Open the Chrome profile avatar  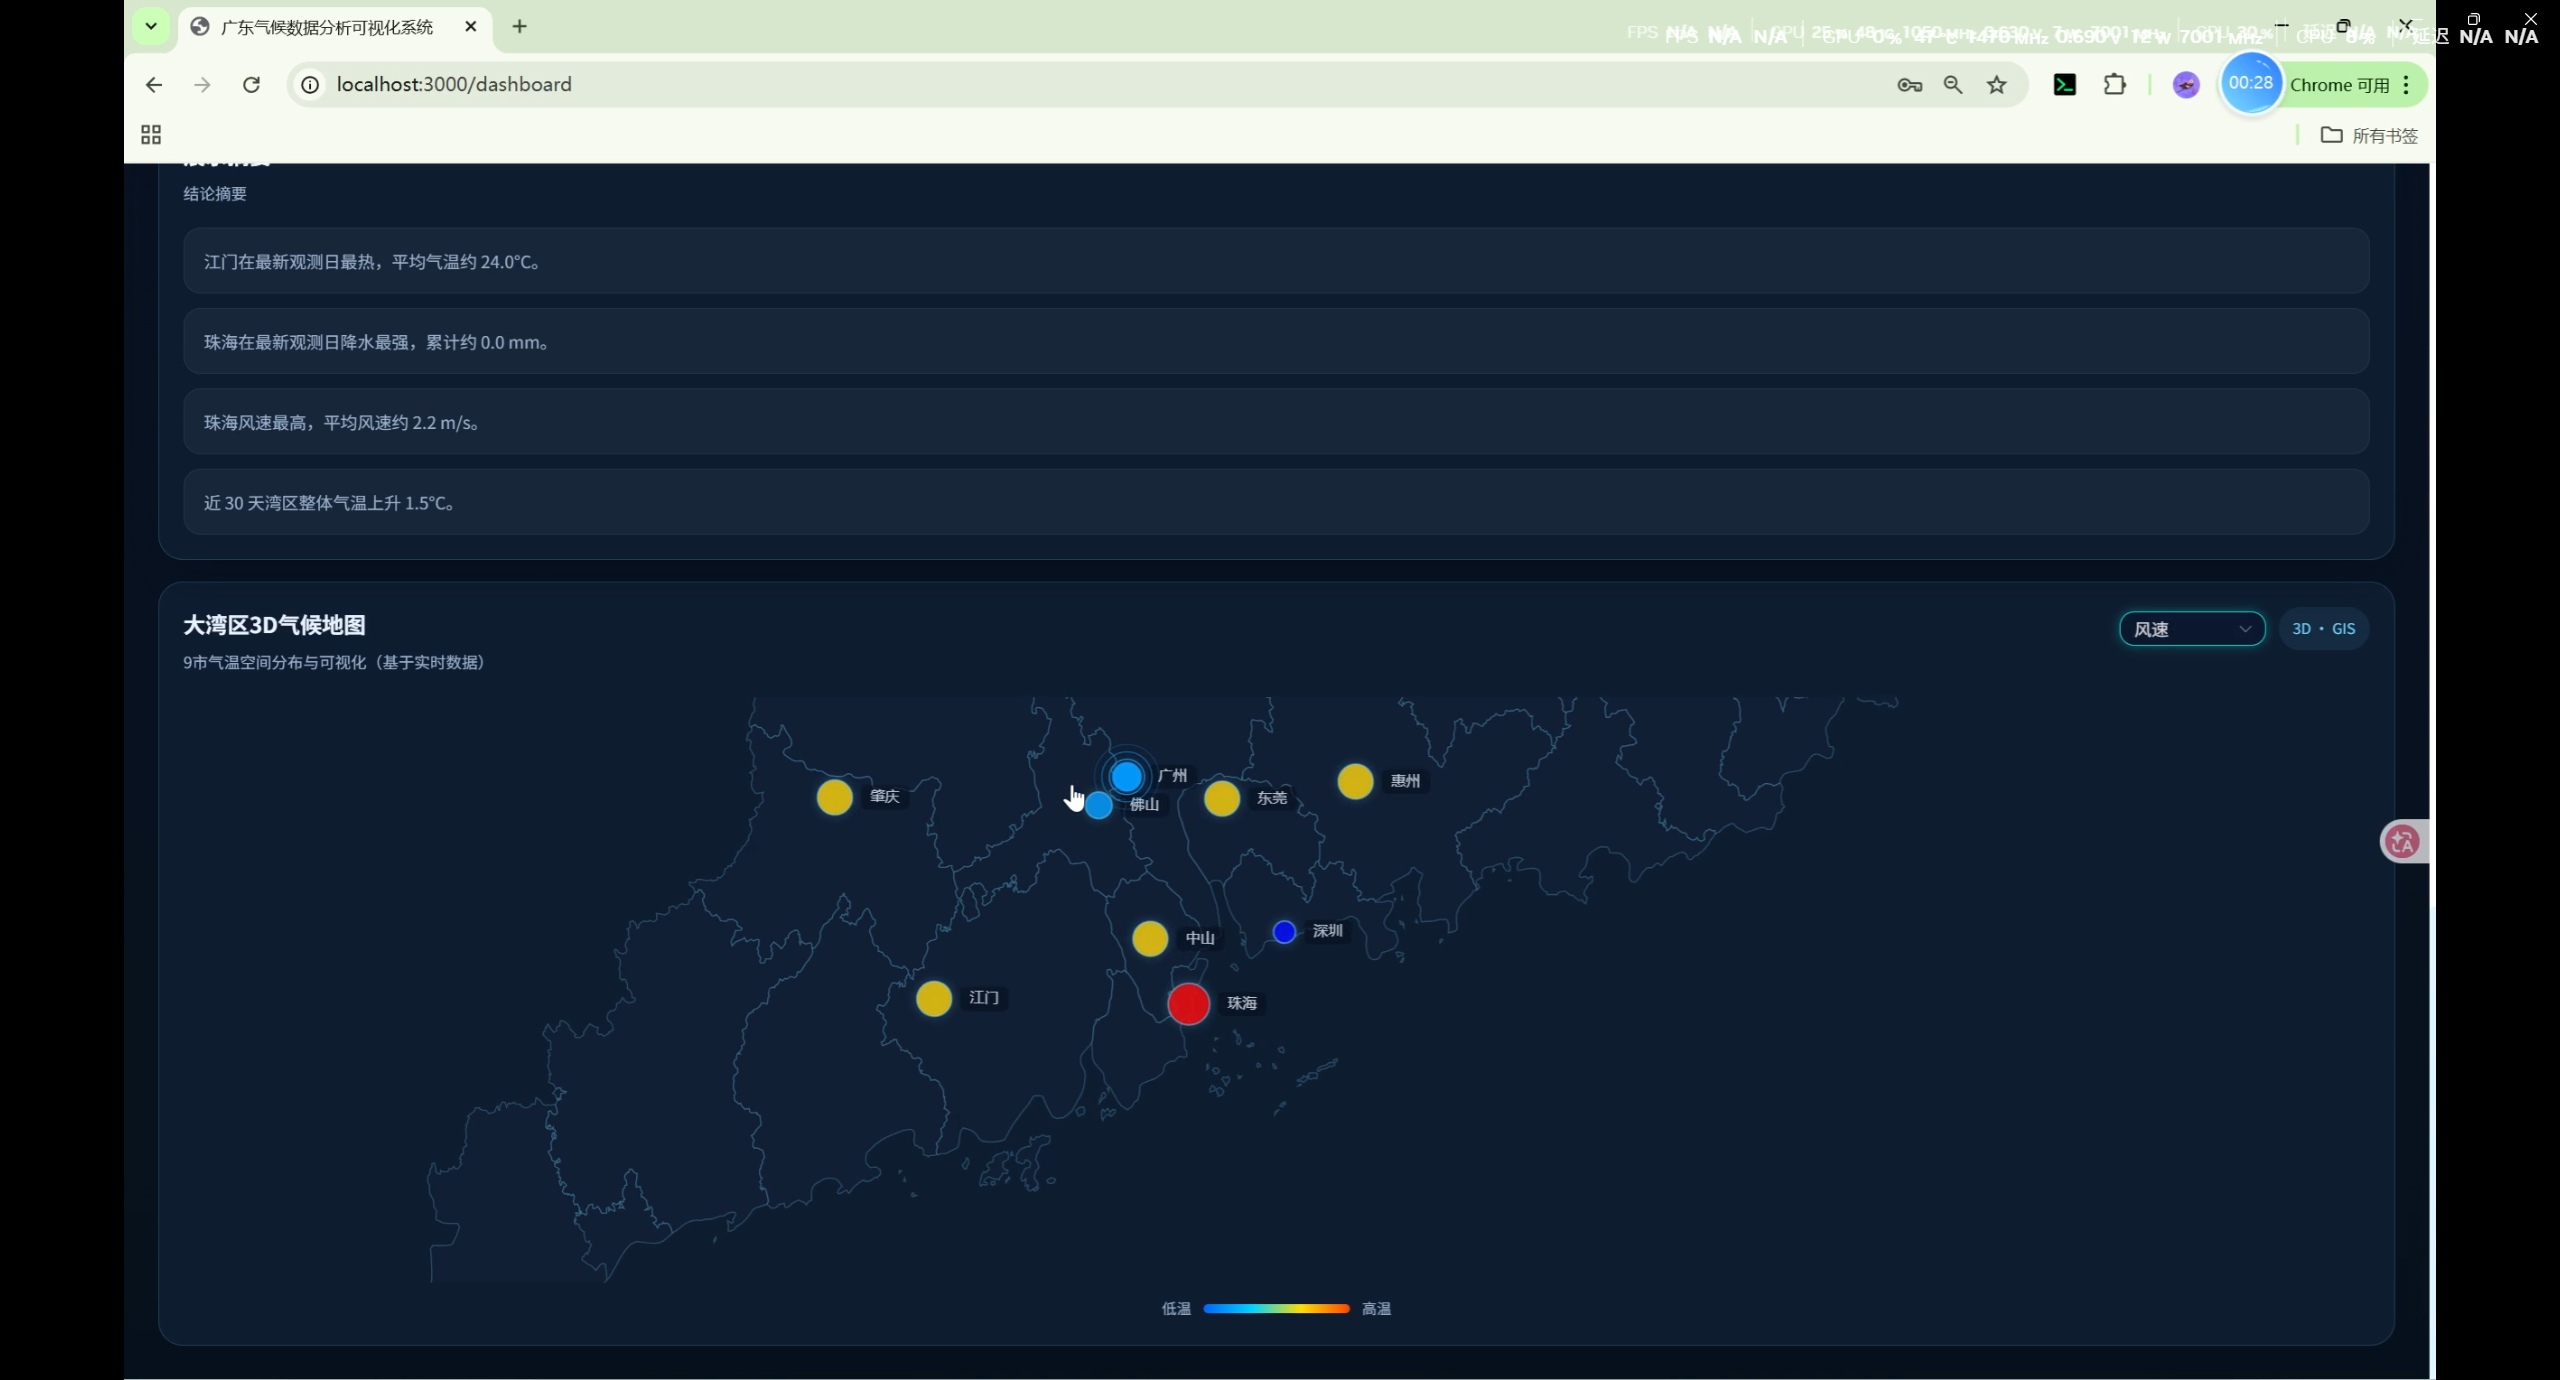click(2186, 85)
